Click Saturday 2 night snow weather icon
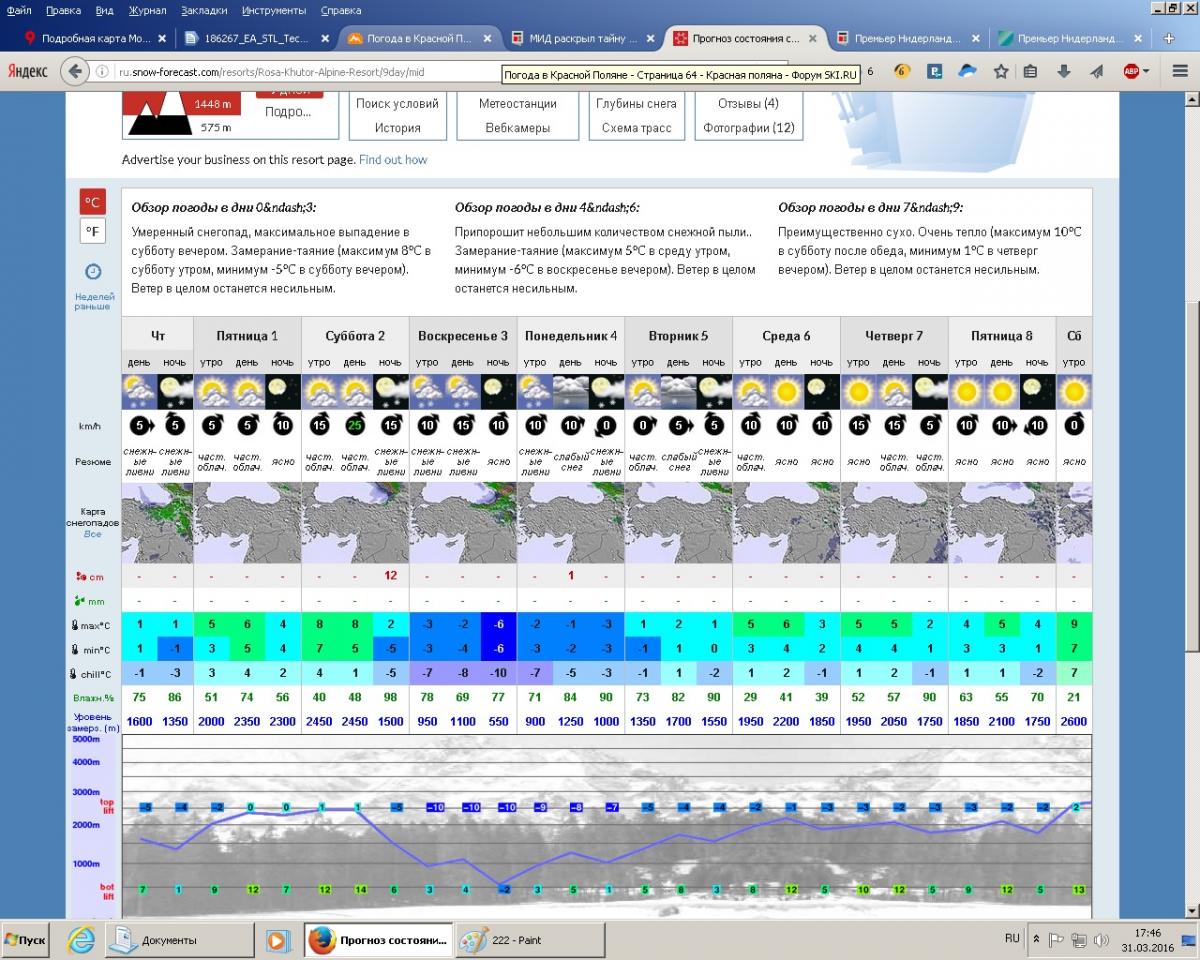Screen dimensions: 1200x960 (390, 390)
